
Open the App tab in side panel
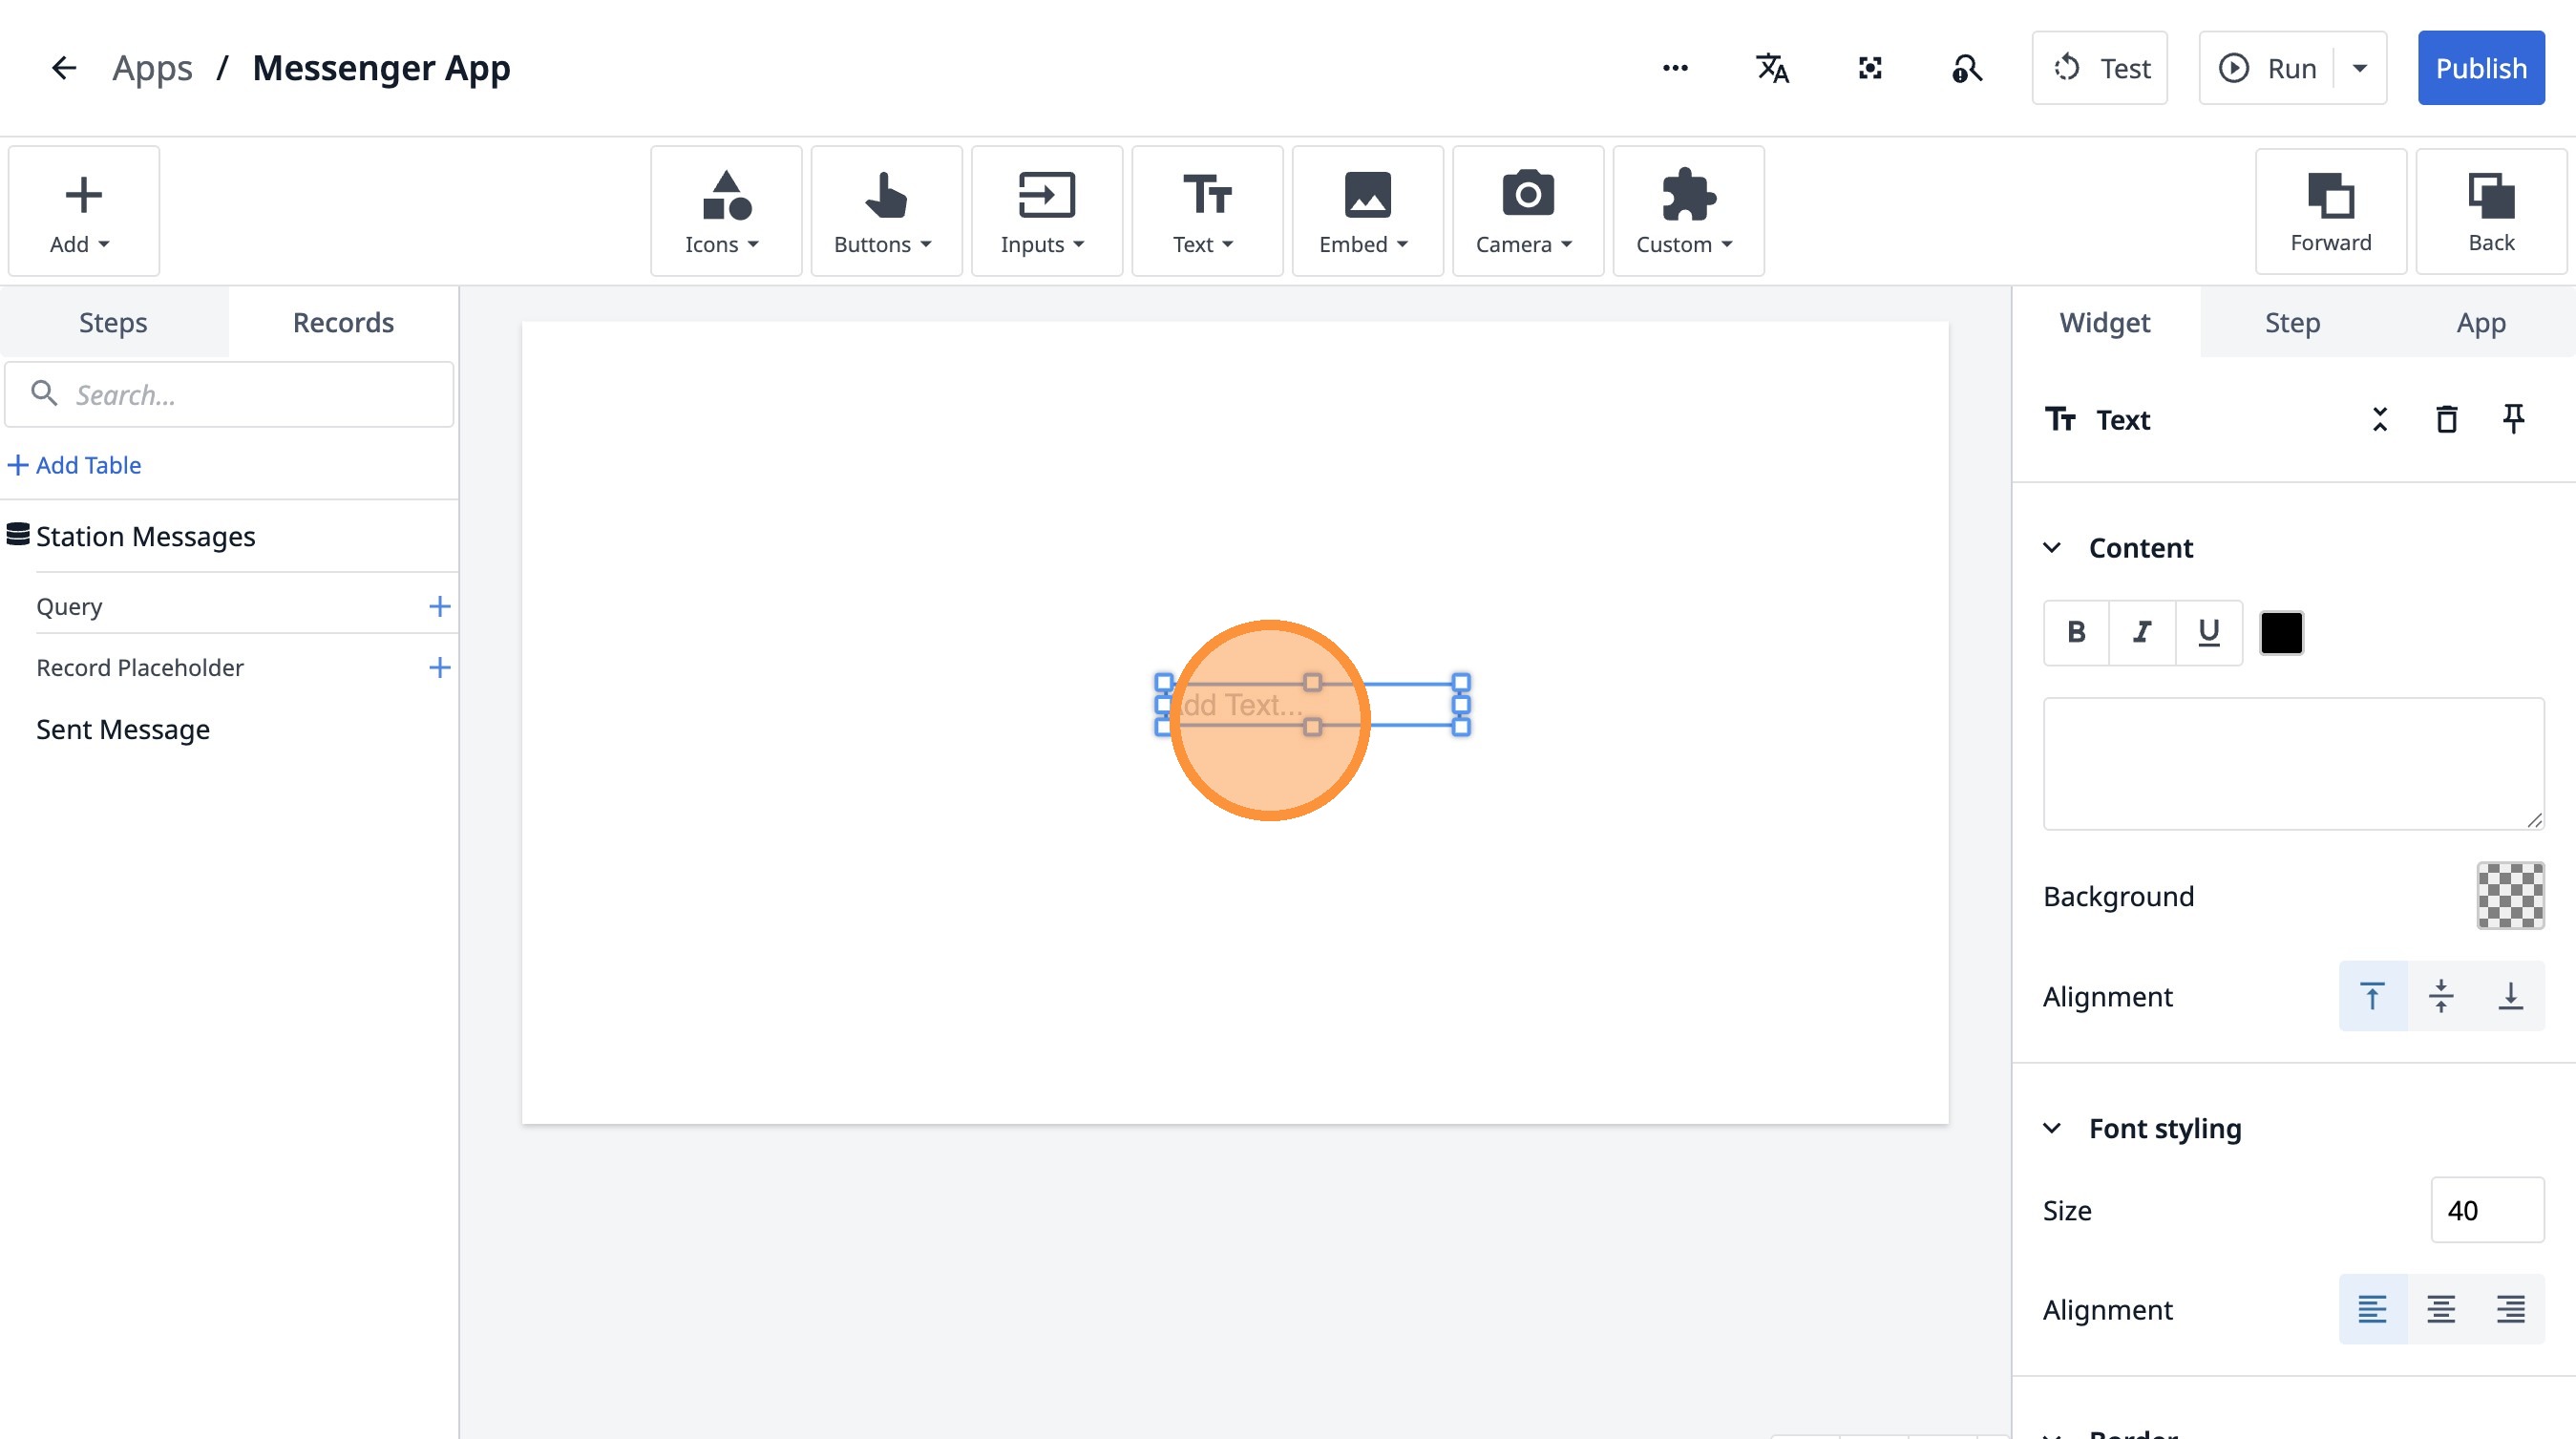(x=2481, y=322)
